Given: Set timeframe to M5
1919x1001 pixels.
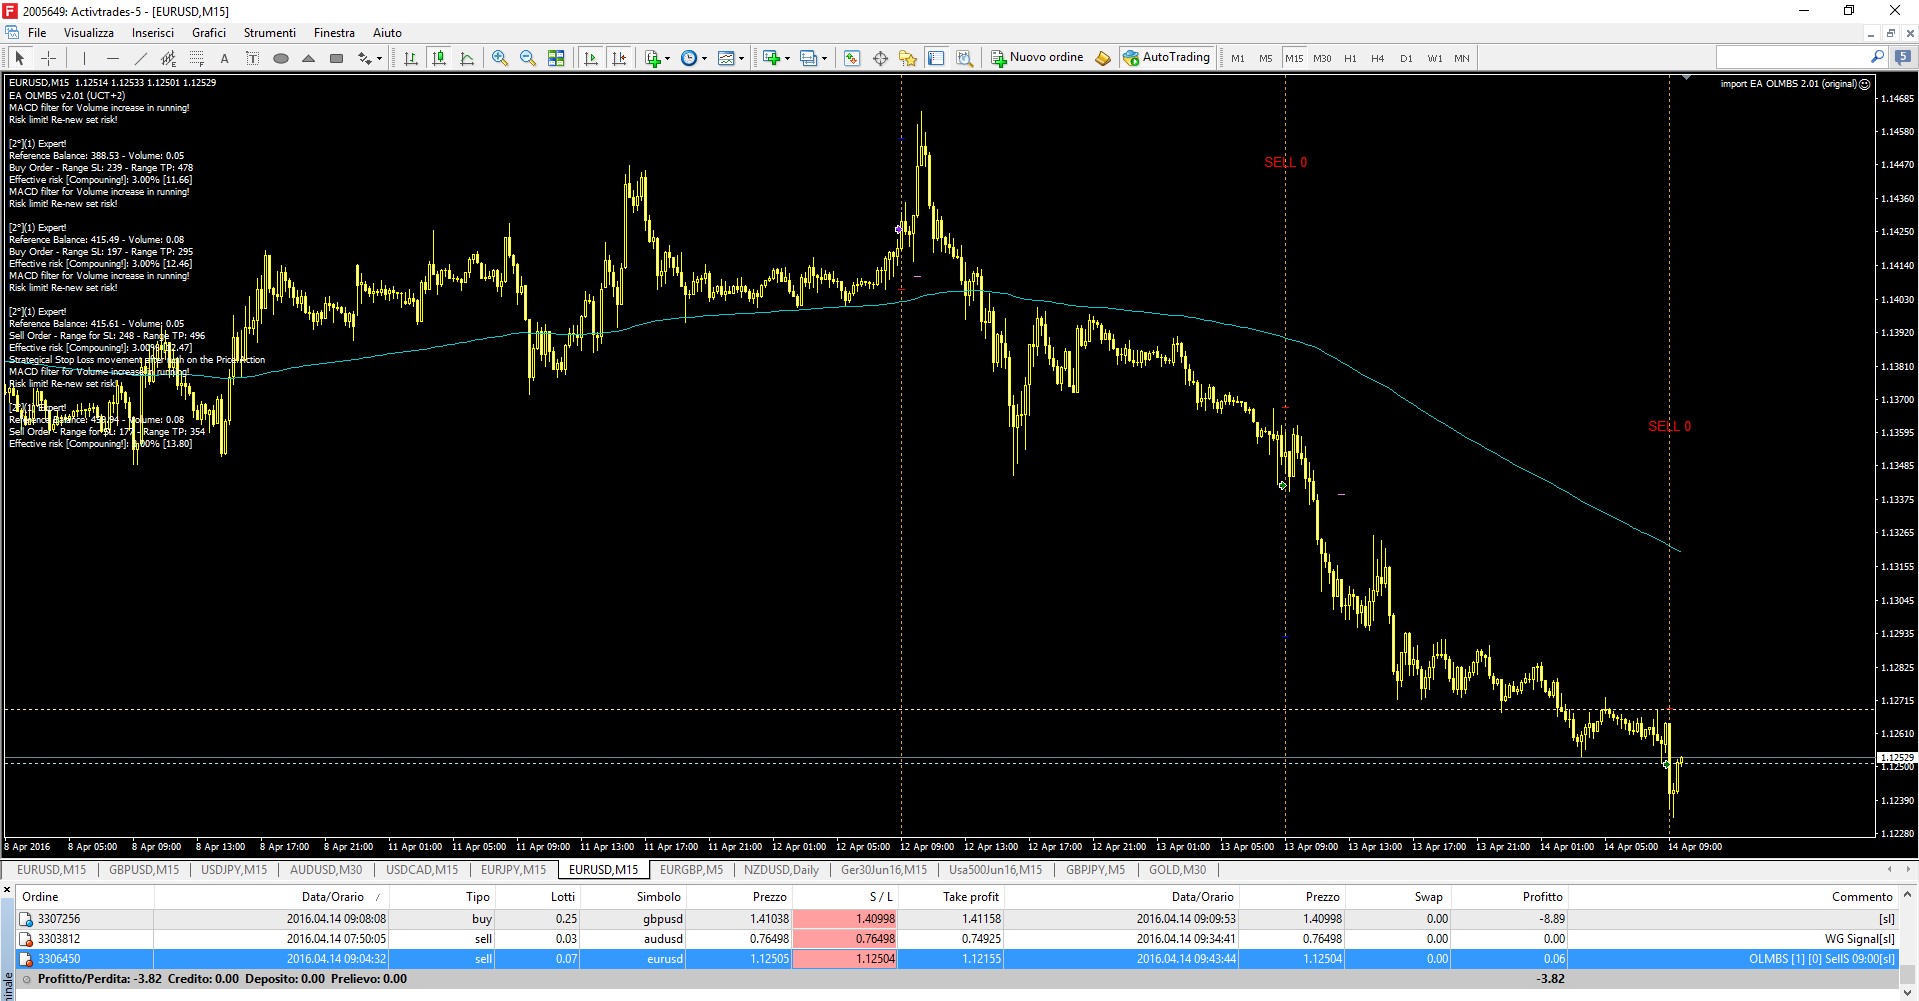Looking at the screenshot, I should pos(1266,58).
